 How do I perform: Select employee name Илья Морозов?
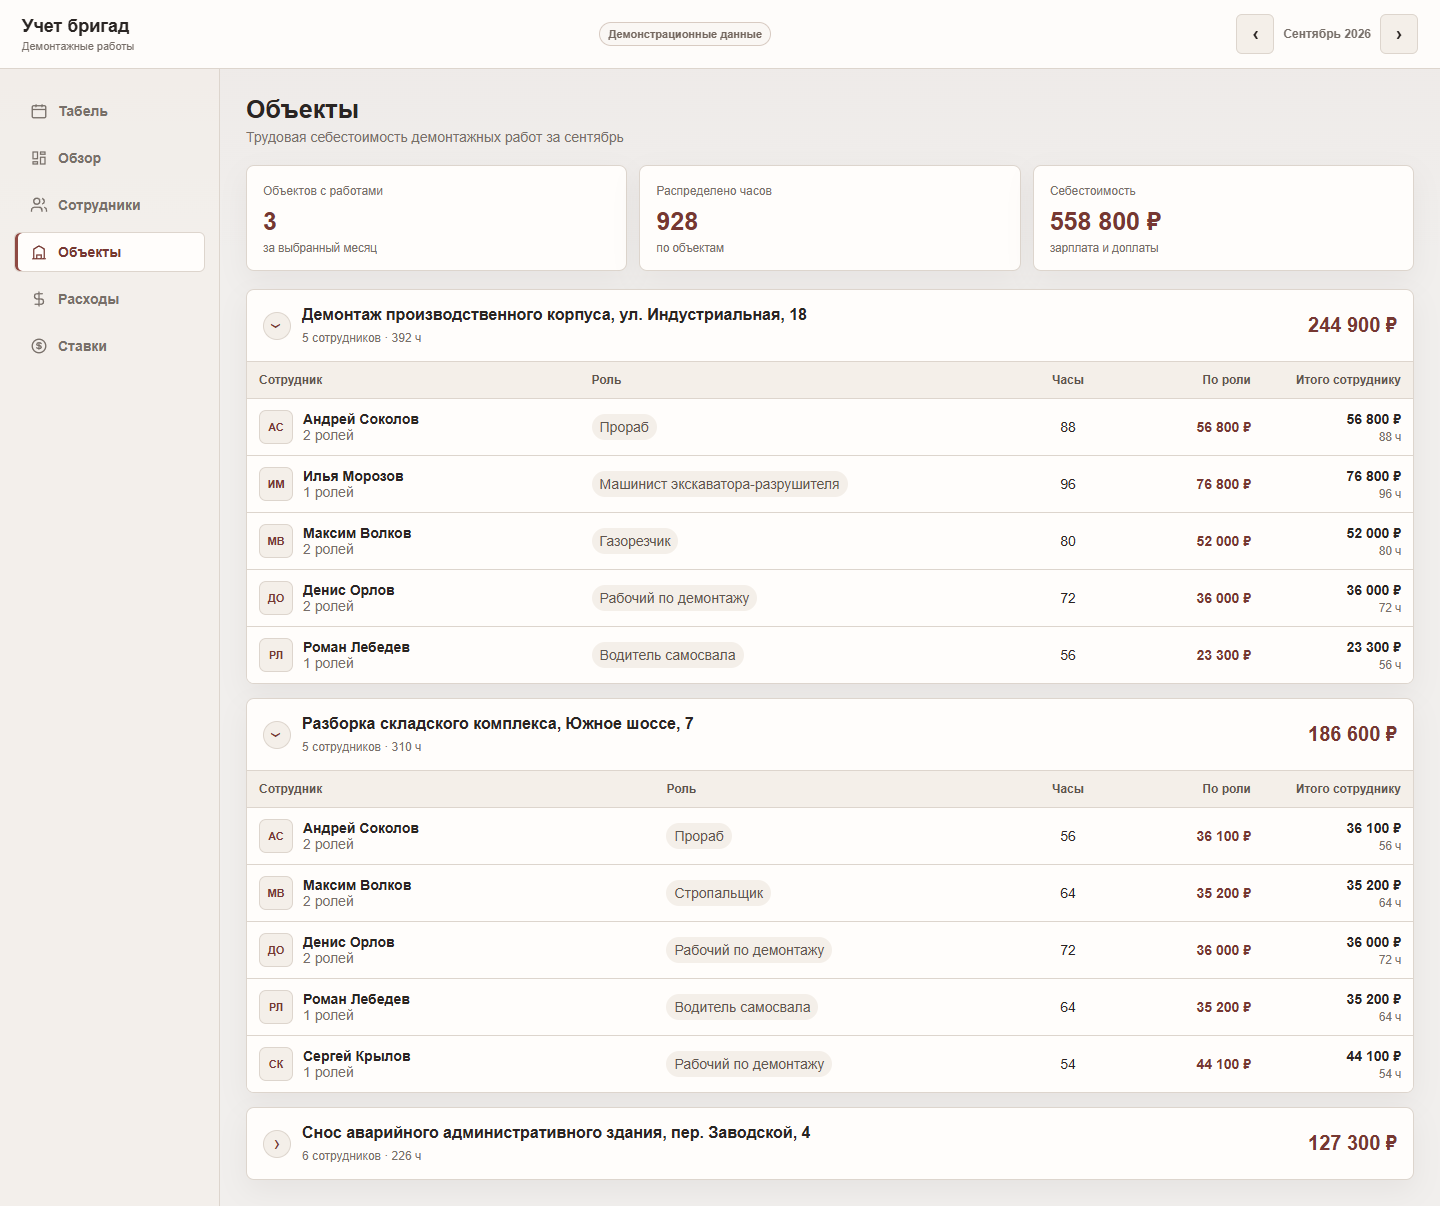click(353, 476)
